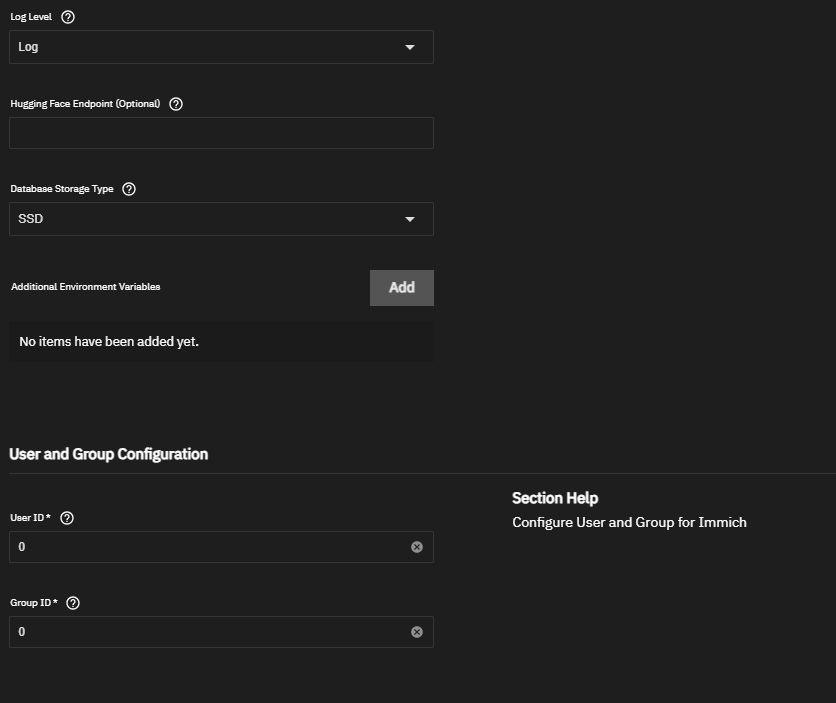Click the Log Level help icon
Image resolution: width=836 pixels, height=703 pixels.
click(68, 18)
